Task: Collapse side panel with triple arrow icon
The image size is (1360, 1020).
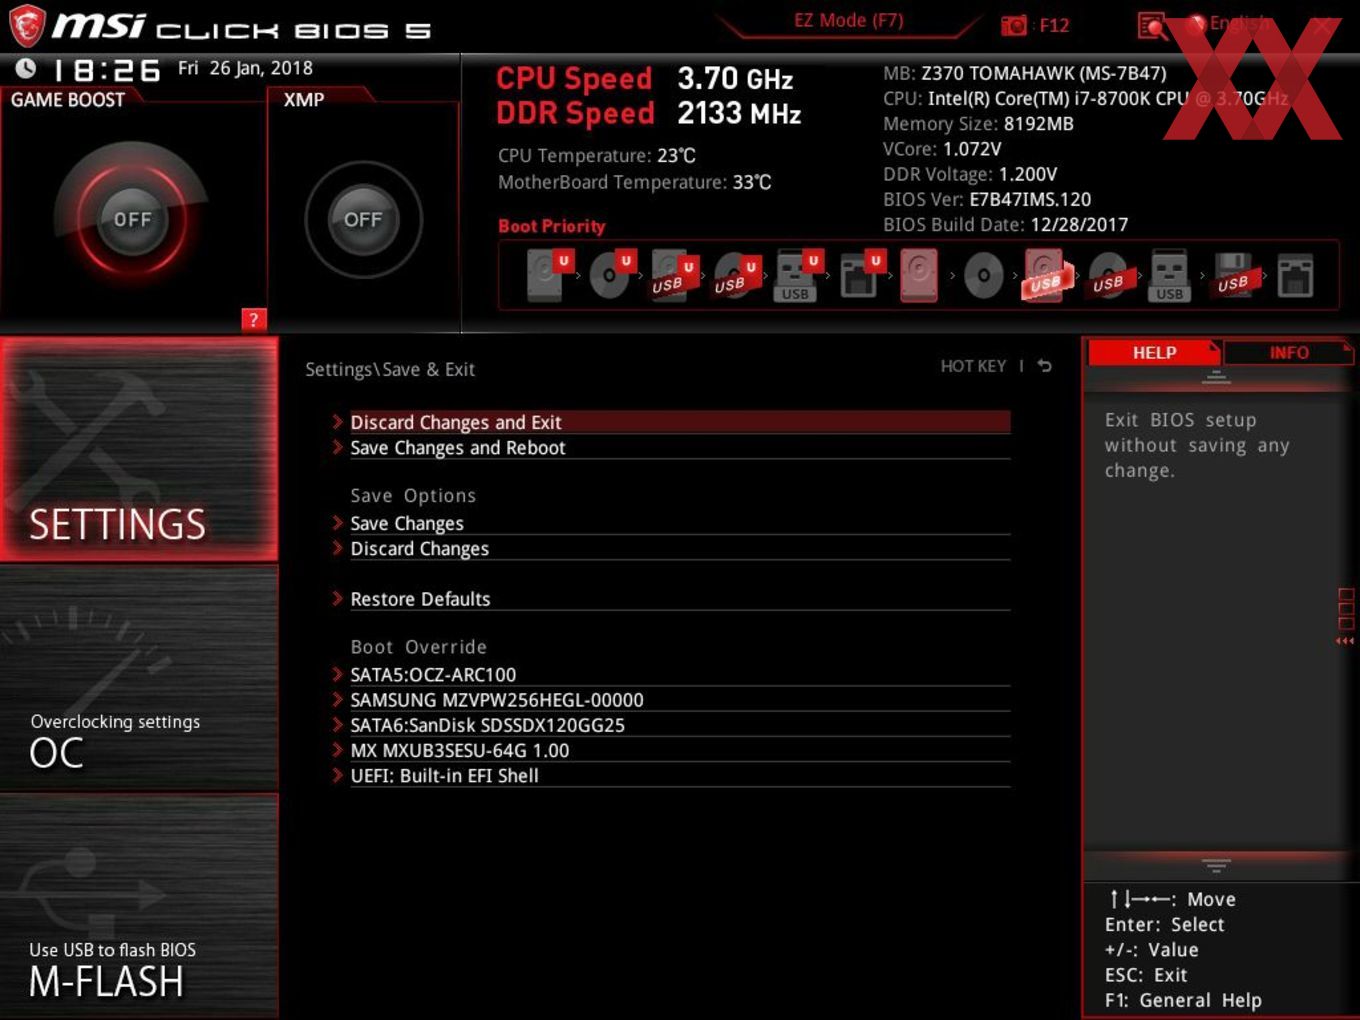Action: click(1345, 641)
